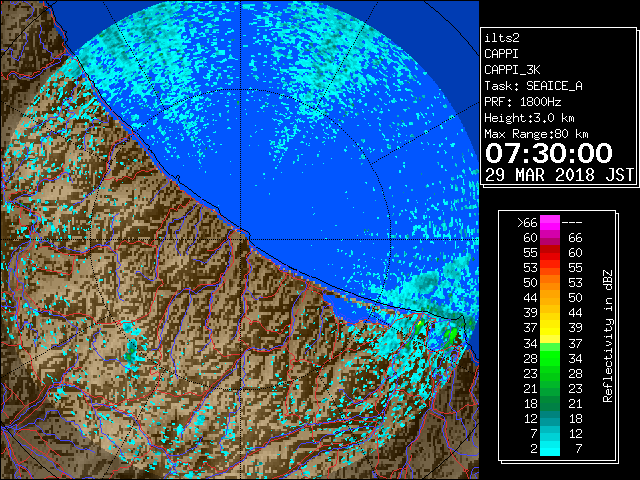Select the 'Max Range:80 km' line

(536, 134)
